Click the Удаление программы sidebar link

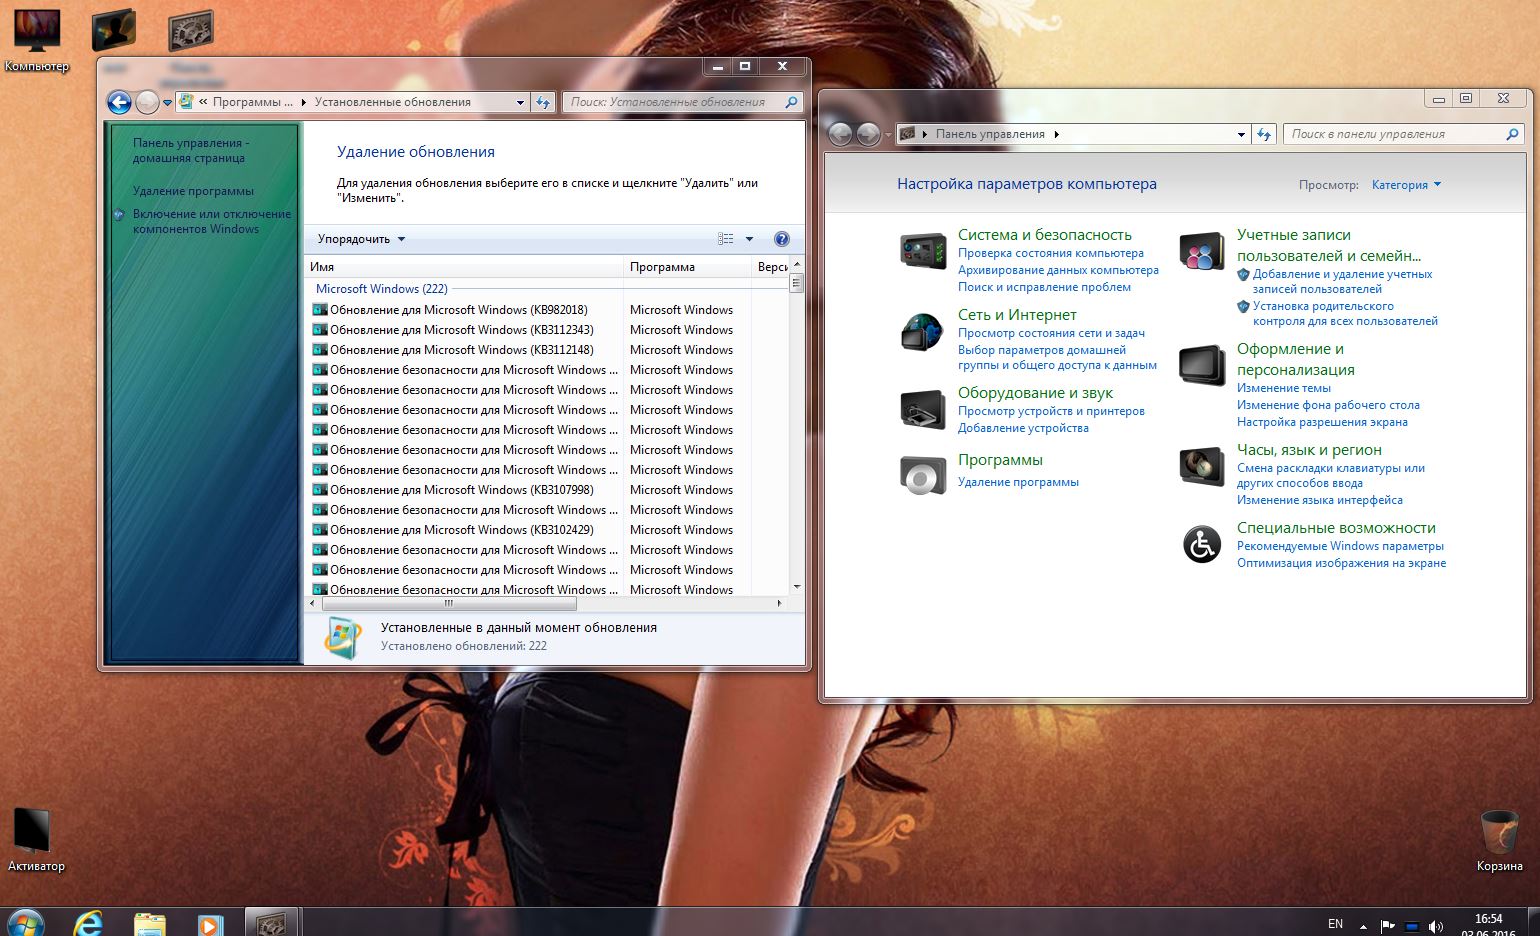tap(193, 191)
